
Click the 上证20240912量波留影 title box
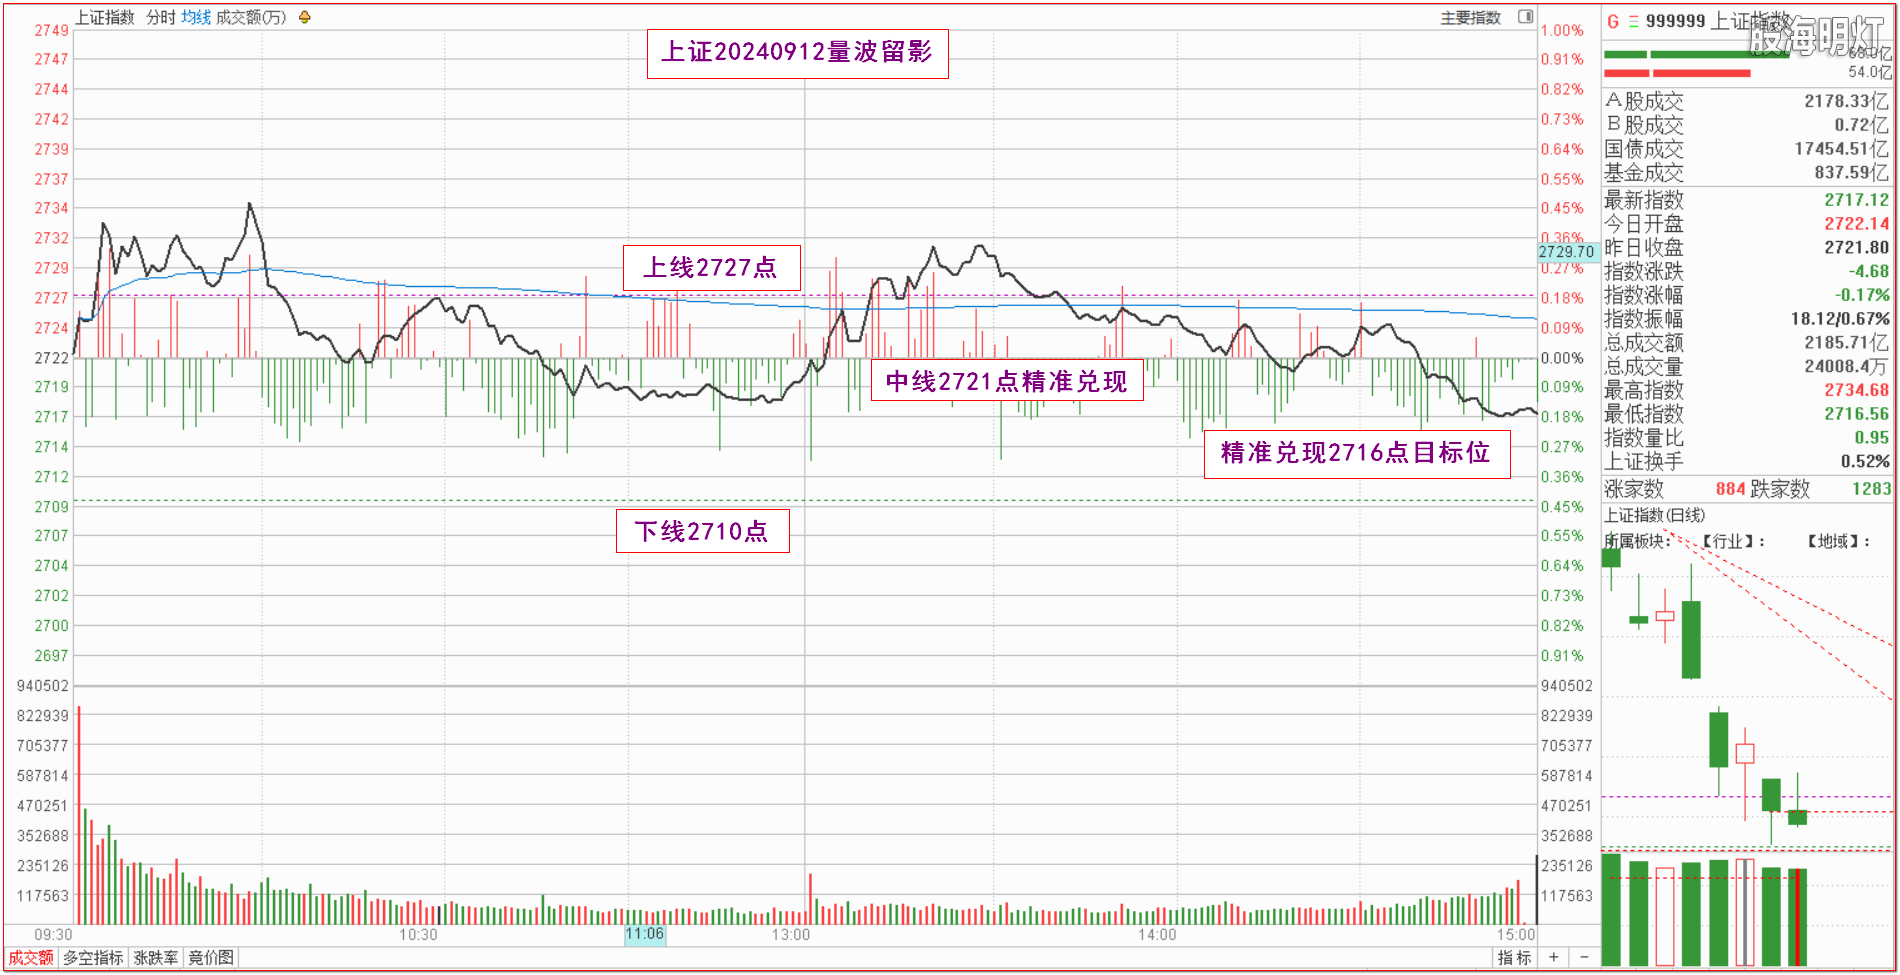797,53
